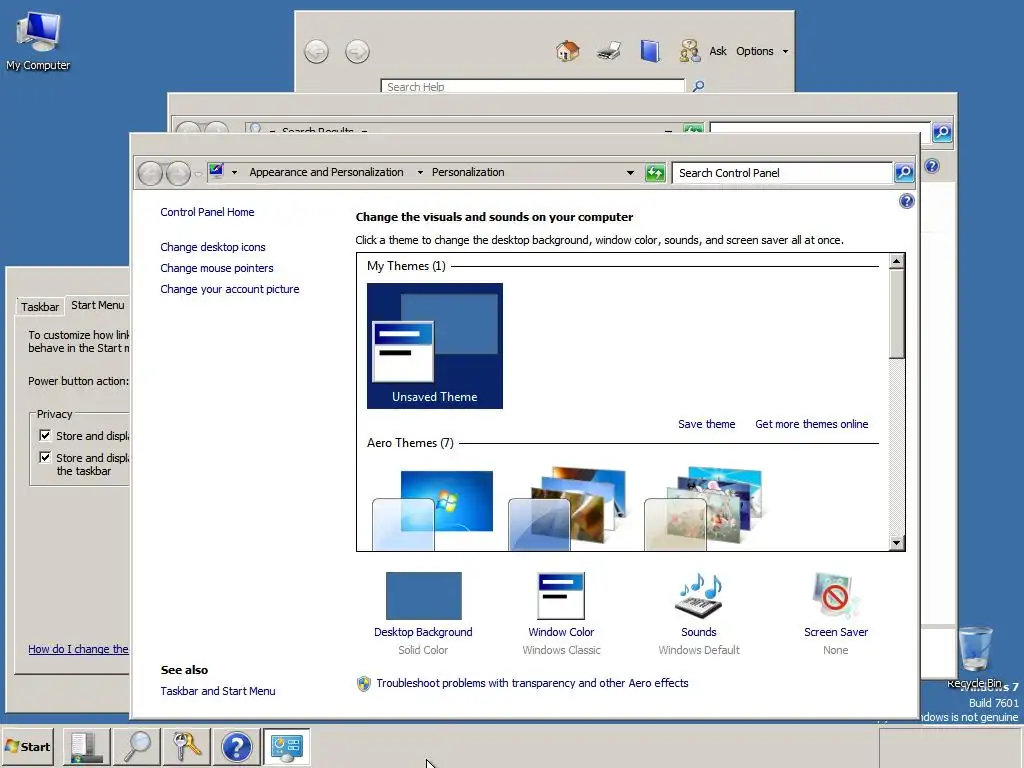Viewport: 1024px width, 768px height.
Task: Open Options dropdown arrow in Help window
Action: tap(785, 52)
